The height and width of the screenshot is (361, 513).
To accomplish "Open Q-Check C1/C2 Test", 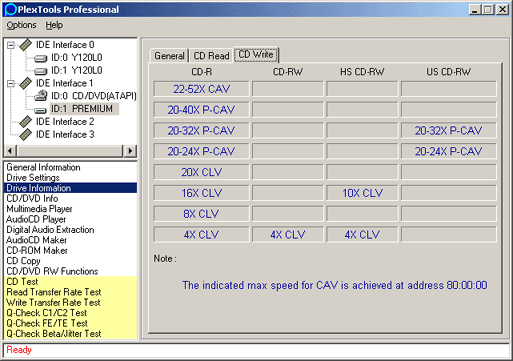I will 47,313.
